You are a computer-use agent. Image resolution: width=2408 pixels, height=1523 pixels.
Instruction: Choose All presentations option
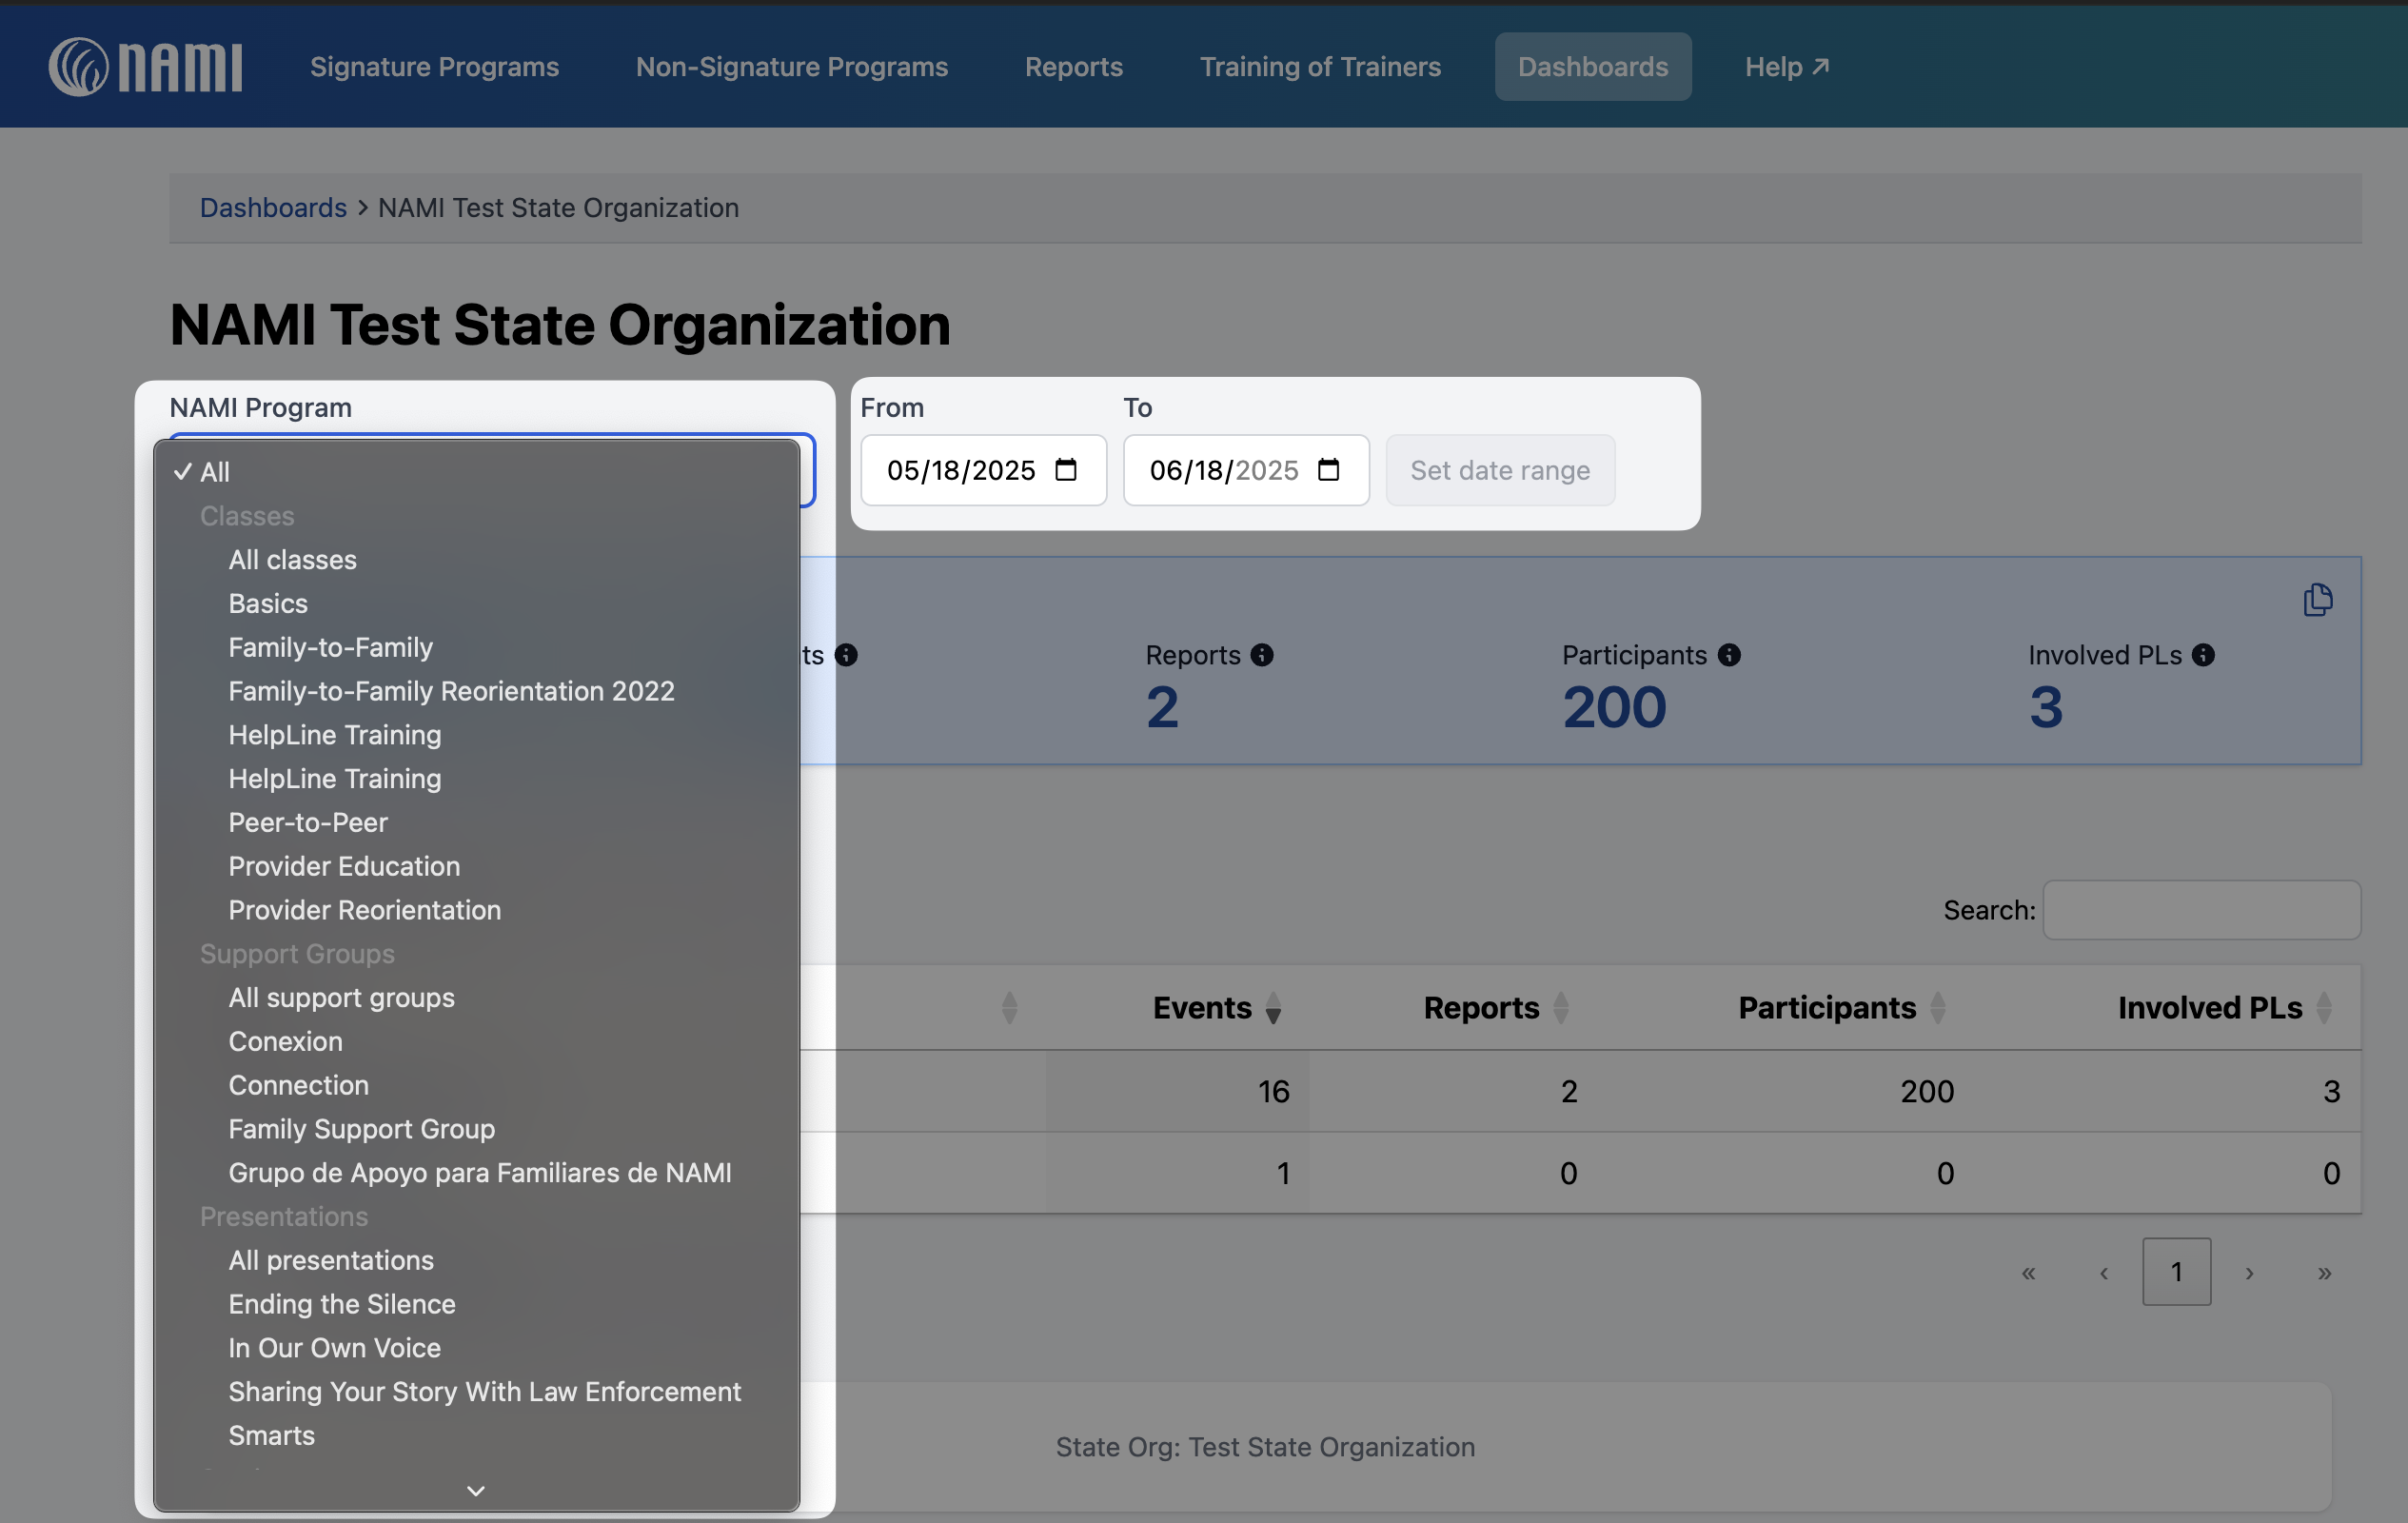476,1260
